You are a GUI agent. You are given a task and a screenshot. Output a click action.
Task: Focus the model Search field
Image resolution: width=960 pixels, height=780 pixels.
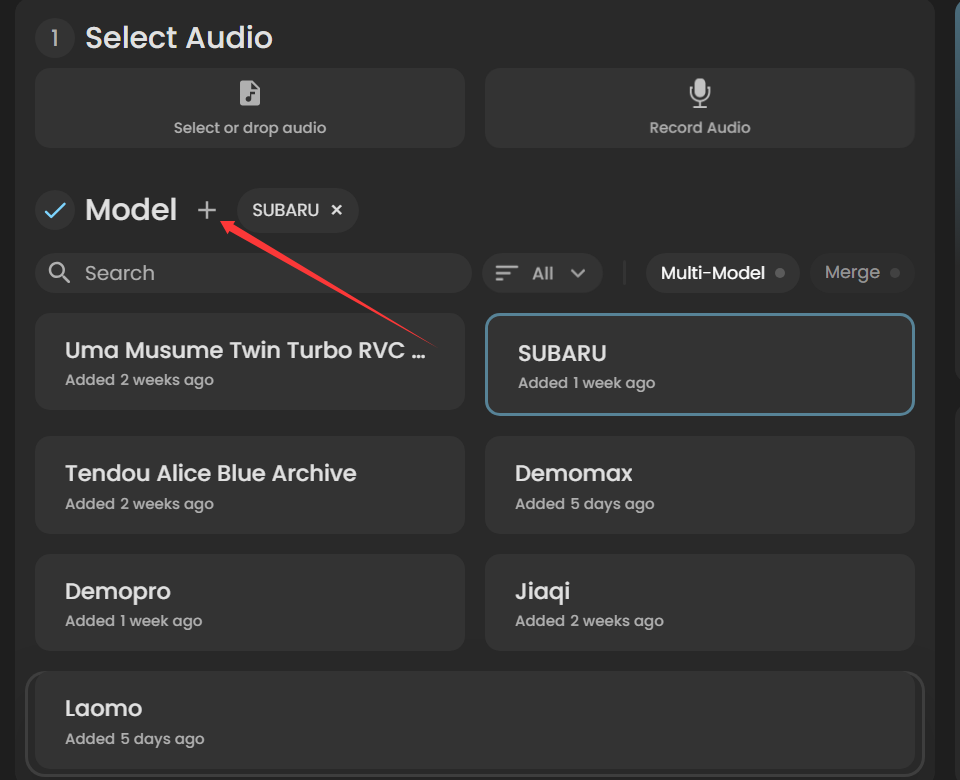tap(253, 273)
